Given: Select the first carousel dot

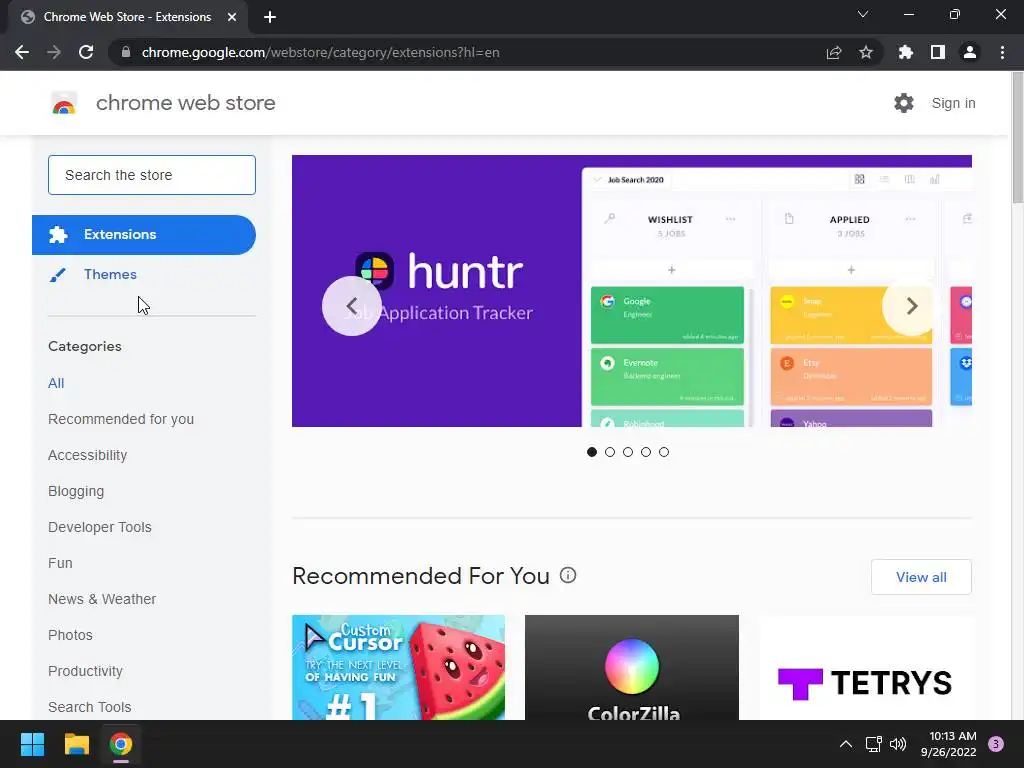Looking at the screenshot, I should click(x=592, y=452).
